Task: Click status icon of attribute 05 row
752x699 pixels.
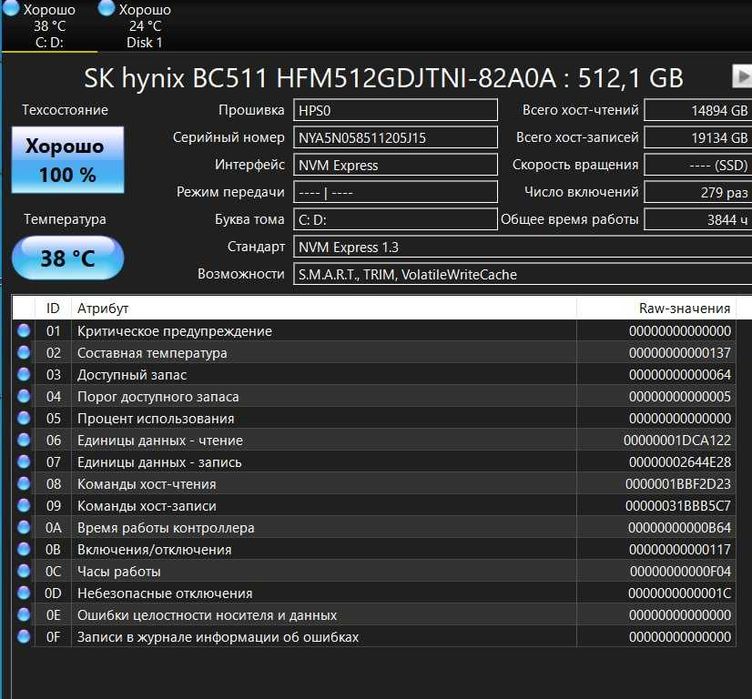Action: pyautogui.click(x=24, y=418)
